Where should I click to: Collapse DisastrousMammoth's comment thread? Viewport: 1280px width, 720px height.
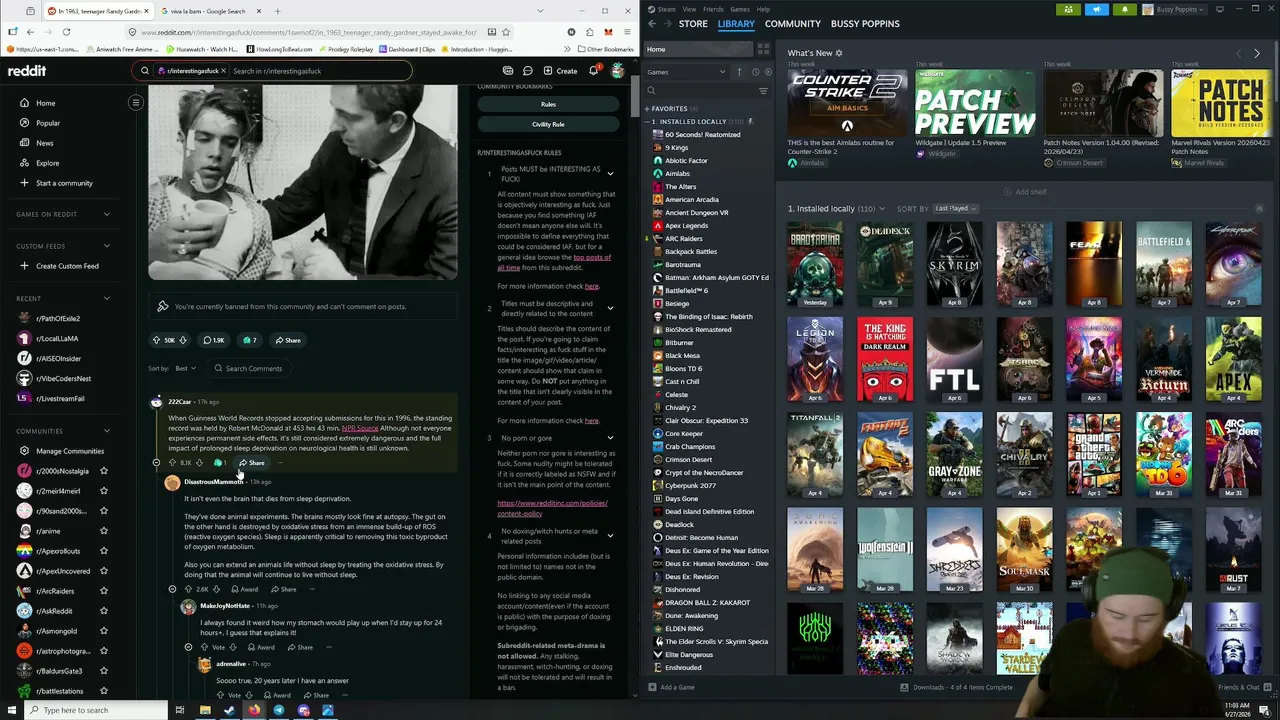coord(172,589)
